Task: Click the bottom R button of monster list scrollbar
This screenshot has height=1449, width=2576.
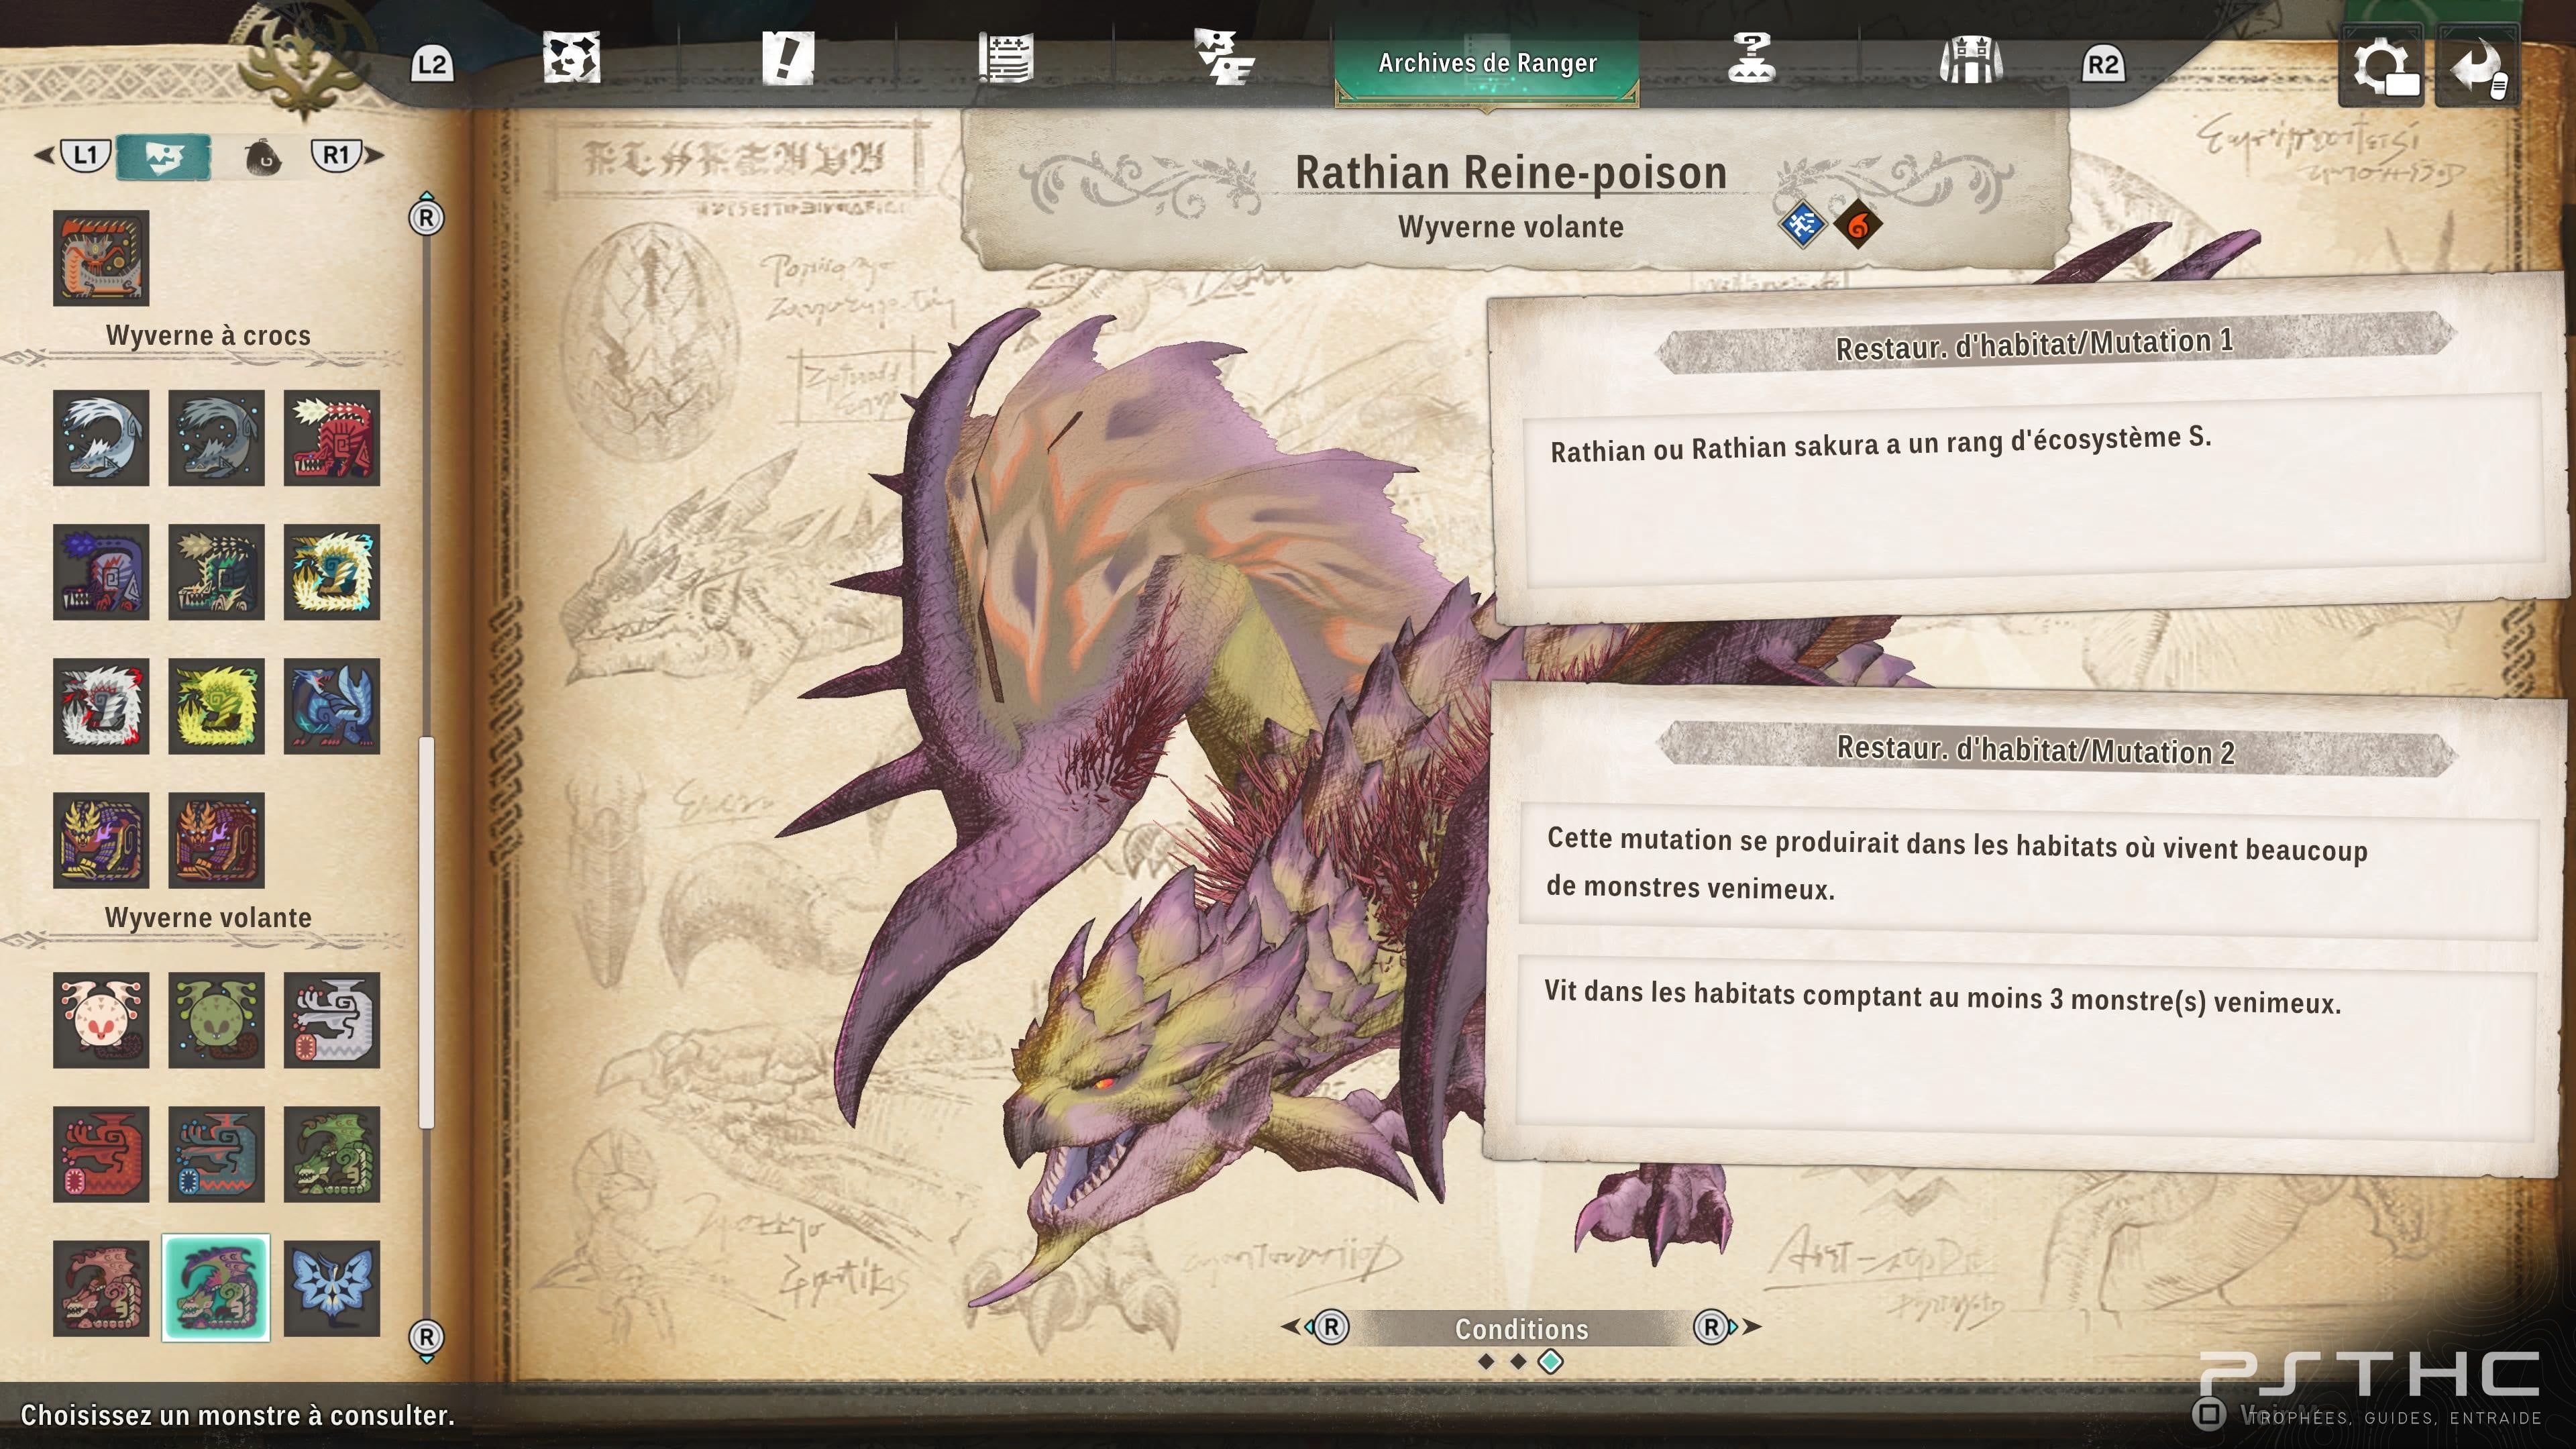Action: pos(427,1338)
